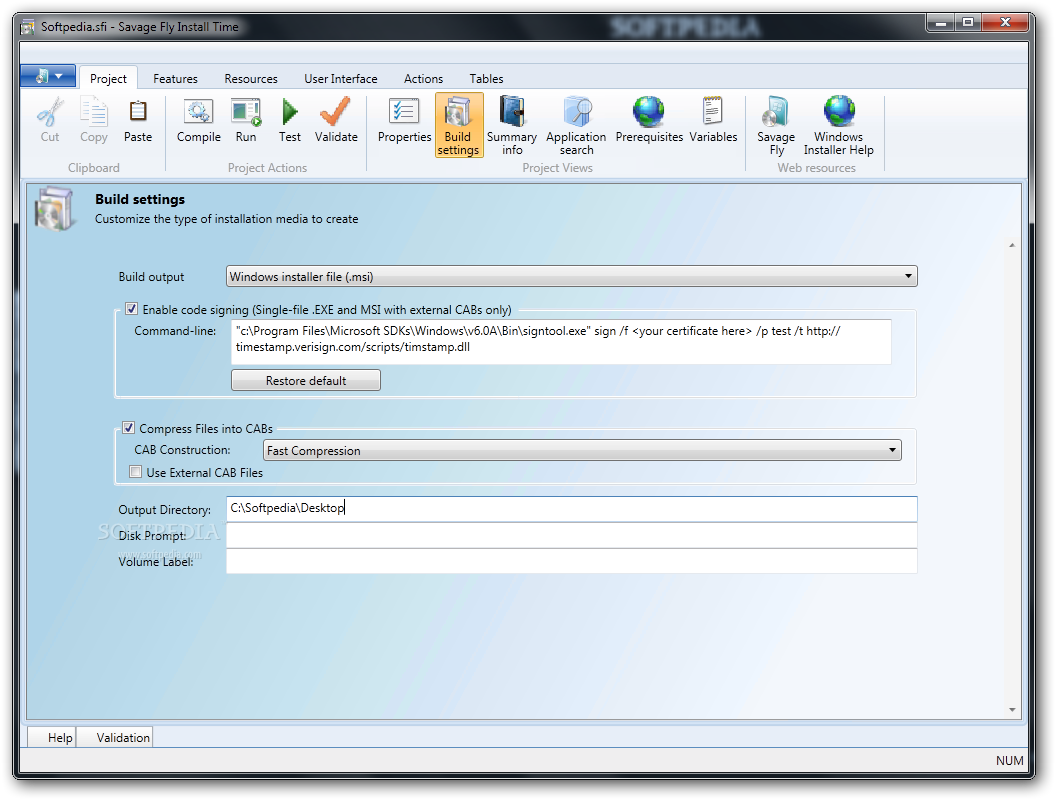This screenshot has width=1056, height=800.
Task: Switch to the Project ribbon tab
Action: 108,79
